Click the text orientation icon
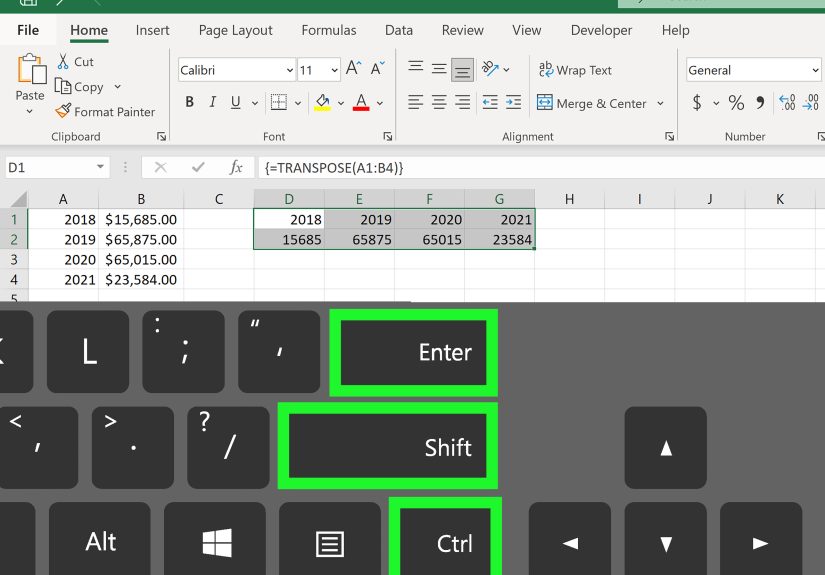Image resolution: width=825 pixels, height=575 pixels. click(490, 68)
